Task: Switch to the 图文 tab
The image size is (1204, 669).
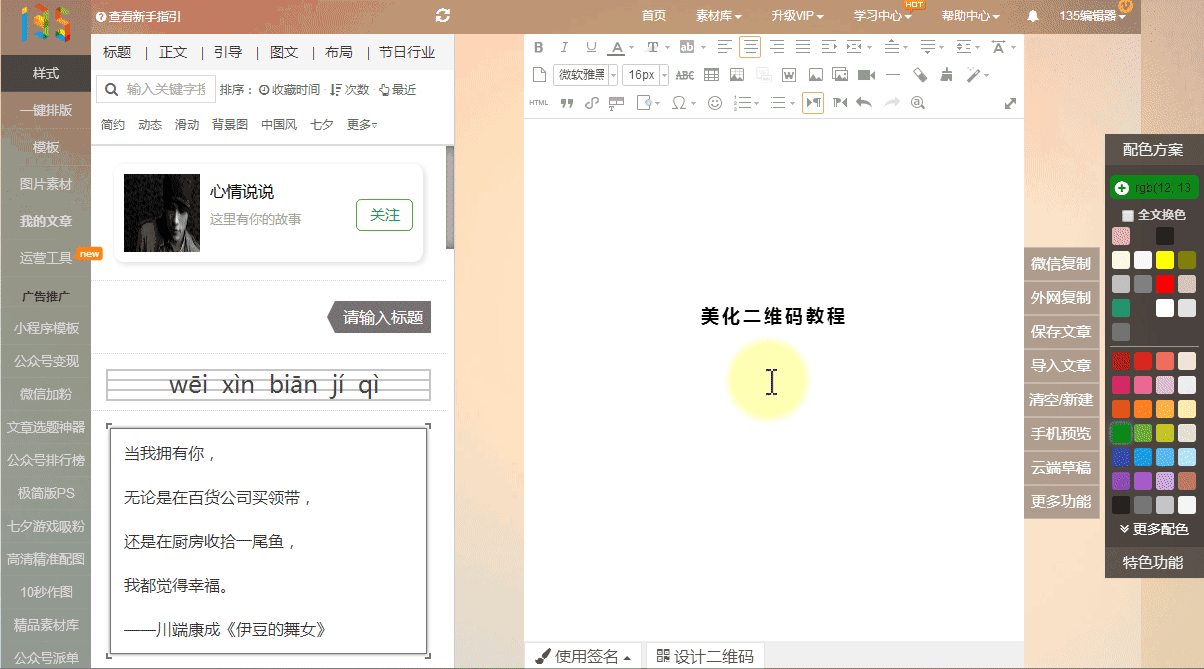Action: [284, 53]
